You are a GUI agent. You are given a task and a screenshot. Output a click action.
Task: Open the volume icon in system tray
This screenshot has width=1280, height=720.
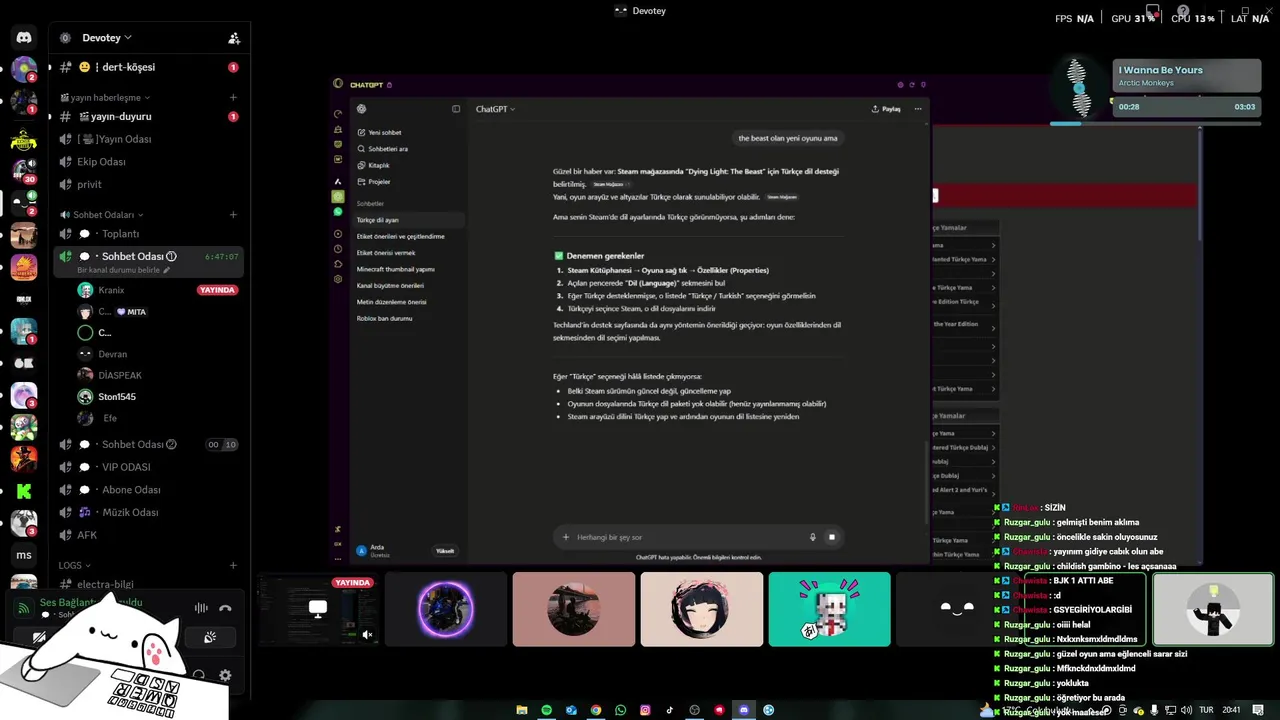tap(1186, 710)
